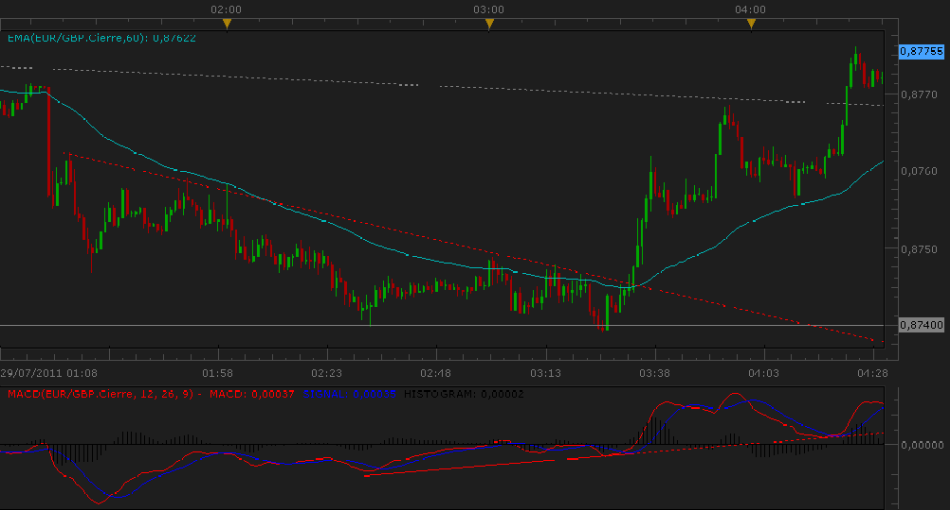This screenshot has height=510, width=950.
Task: Select the 29/07/2011 01:08 date label
Action: point(49,372)
